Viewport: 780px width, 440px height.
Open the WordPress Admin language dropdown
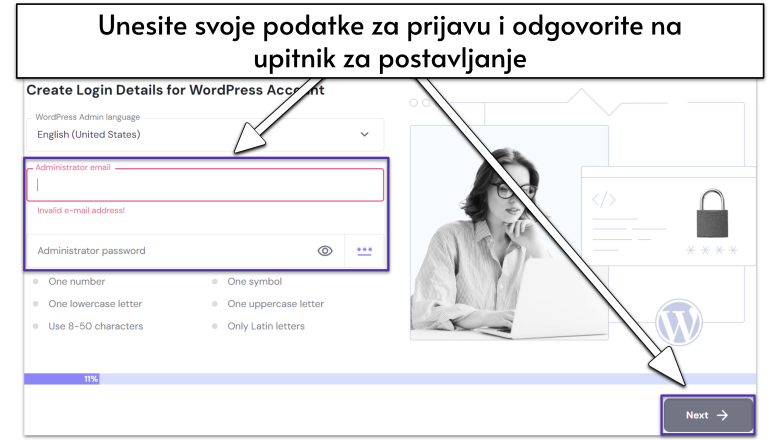coord(205,134)
